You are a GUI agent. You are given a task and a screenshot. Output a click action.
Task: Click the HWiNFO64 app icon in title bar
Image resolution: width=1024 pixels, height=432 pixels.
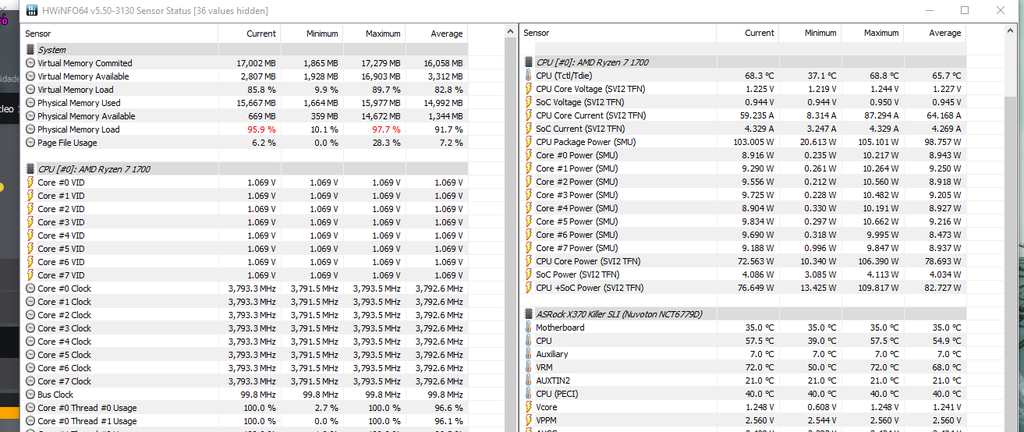31,10
